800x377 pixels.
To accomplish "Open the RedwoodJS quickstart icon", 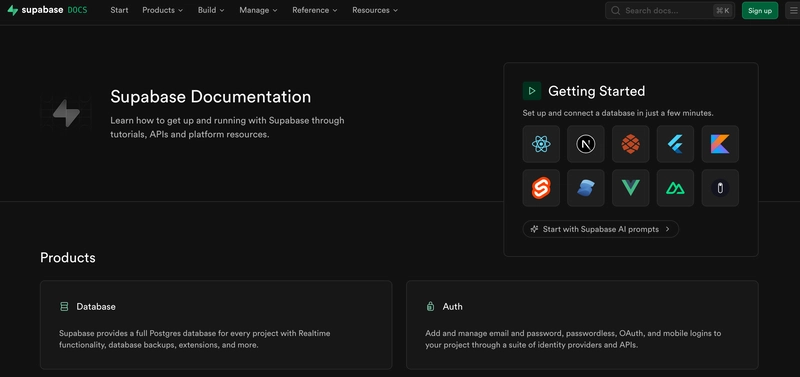I will pyautogui.click(x=631, y=144).
